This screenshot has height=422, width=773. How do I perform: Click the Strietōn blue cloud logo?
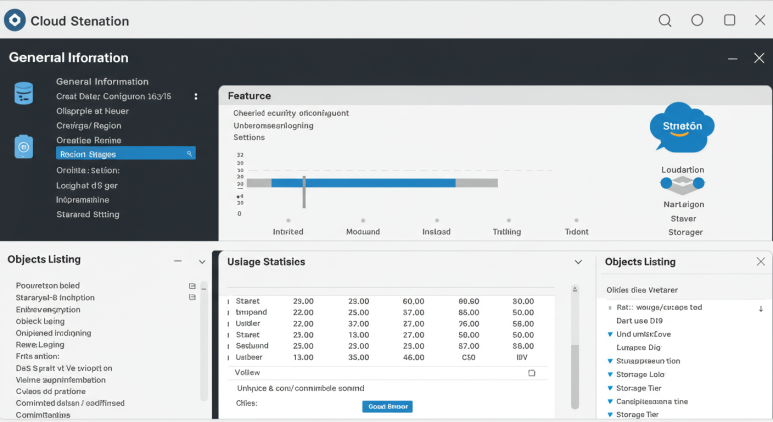click(682, 127)
